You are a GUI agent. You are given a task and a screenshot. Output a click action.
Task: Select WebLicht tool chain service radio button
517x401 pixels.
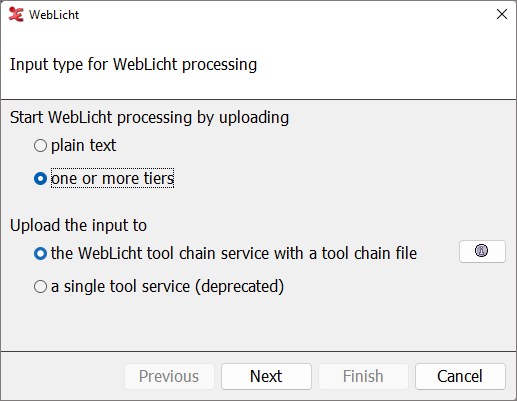[40, 254]
